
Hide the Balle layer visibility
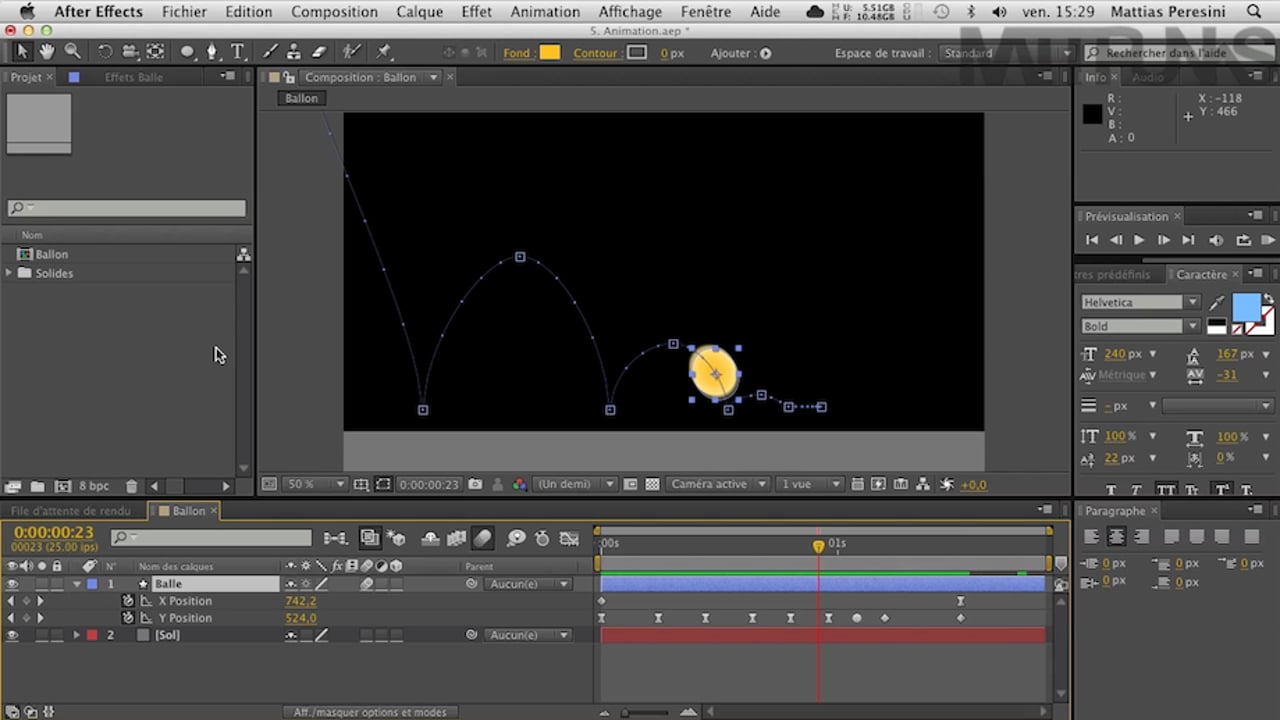(x=12, y=583)
